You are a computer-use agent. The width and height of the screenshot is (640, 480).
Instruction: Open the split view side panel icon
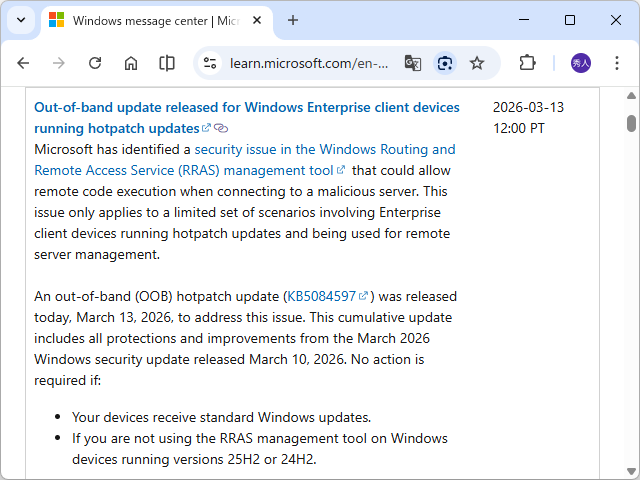click(167, 63)
